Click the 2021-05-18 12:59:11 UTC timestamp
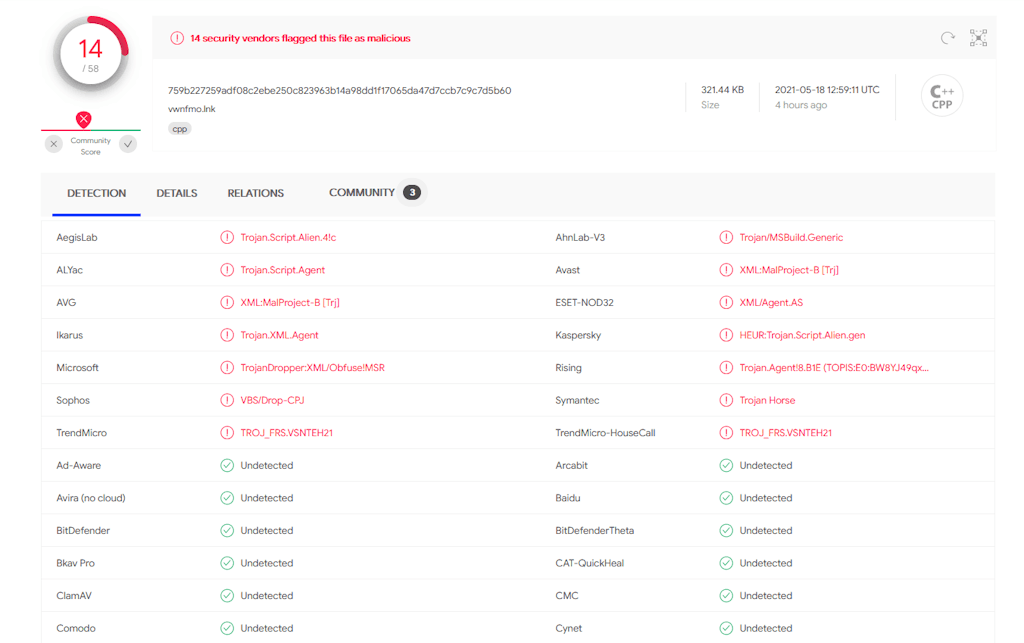Screen dimensions: 1024x643 (827, 90)
